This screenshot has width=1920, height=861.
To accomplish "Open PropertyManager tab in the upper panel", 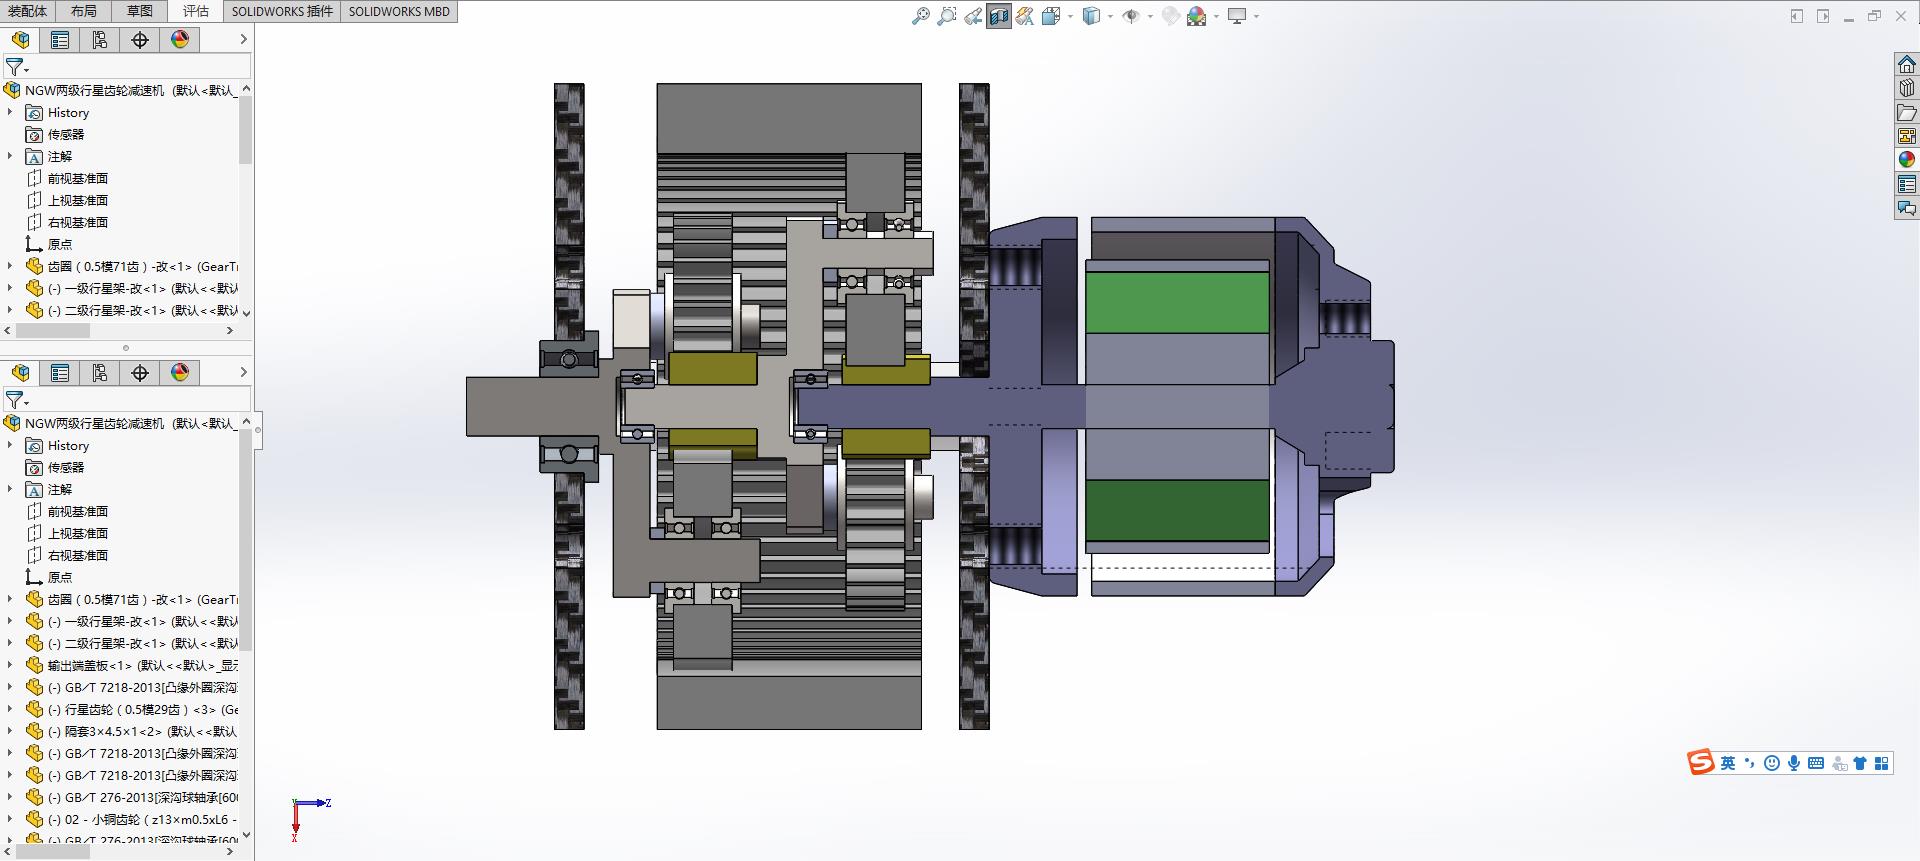I will point(60,40).
